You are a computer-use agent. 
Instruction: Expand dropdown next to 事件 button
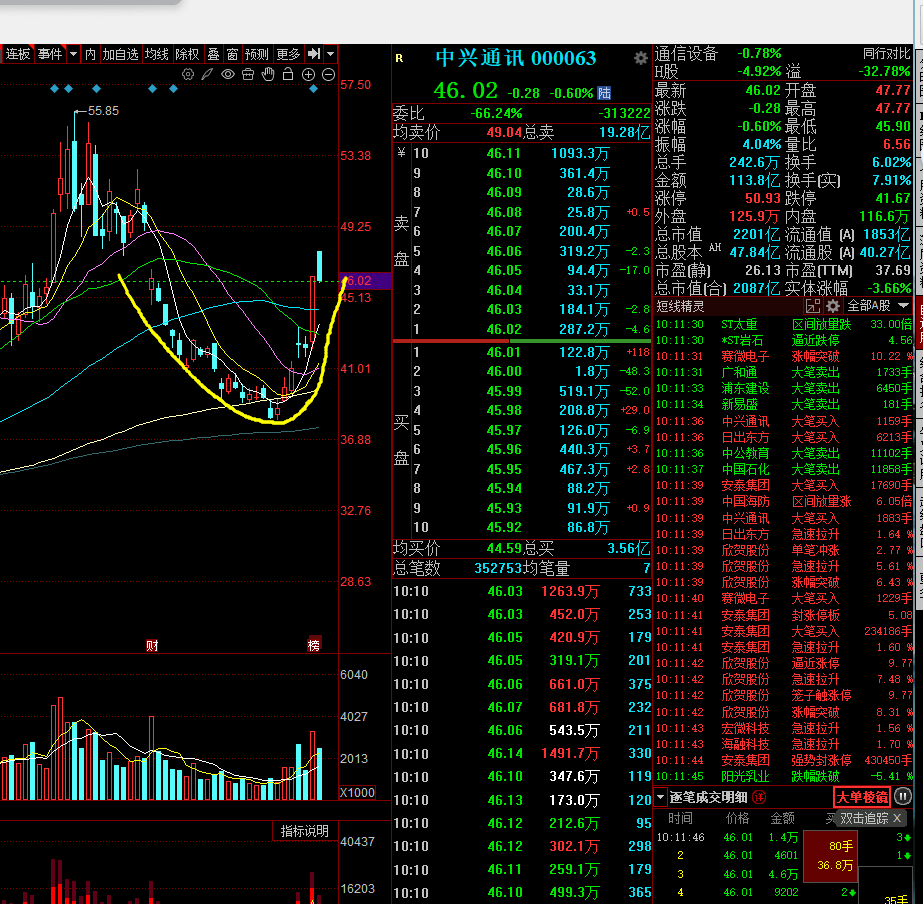(x=74, y=54)
